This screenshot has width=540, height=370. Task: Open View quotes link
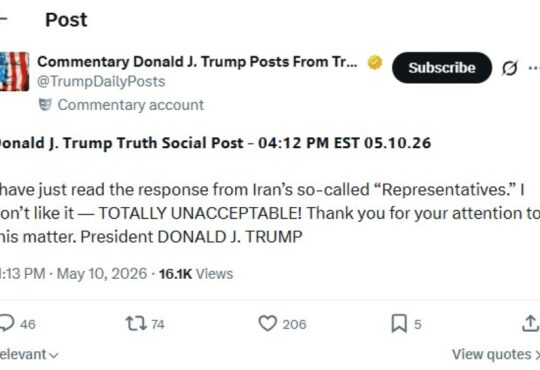click(495, 354)
